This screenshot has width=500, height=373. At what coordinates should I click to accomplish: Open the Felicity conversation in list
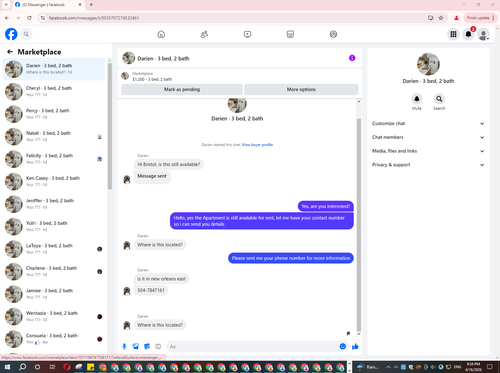(x=54, y=159)
